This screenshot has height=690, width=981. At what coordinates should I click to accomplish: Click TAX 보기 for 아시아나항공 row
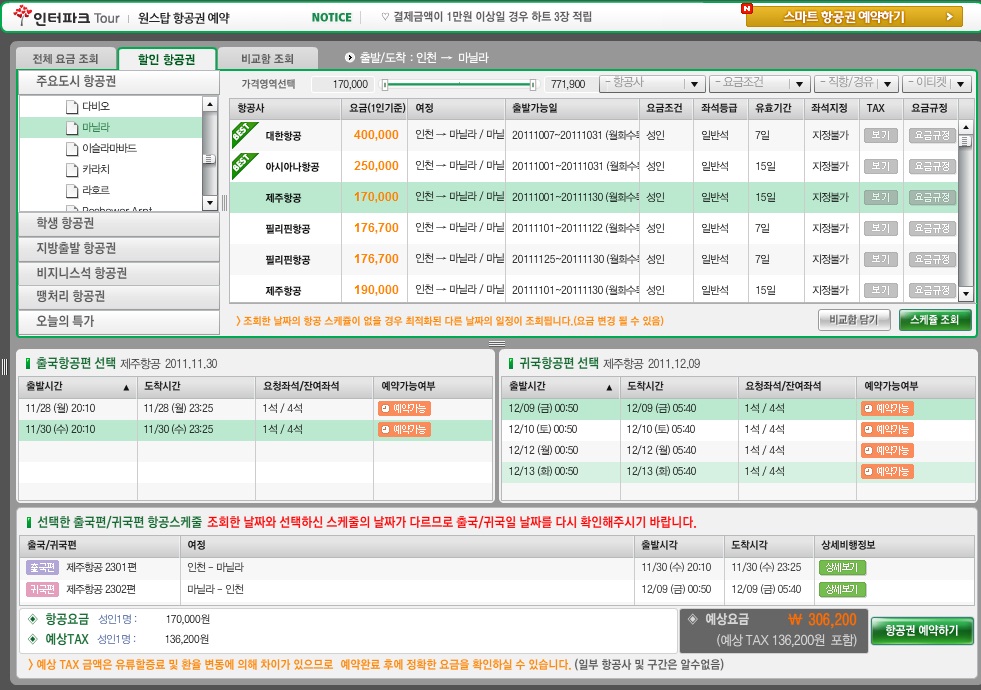click(881, 166)
